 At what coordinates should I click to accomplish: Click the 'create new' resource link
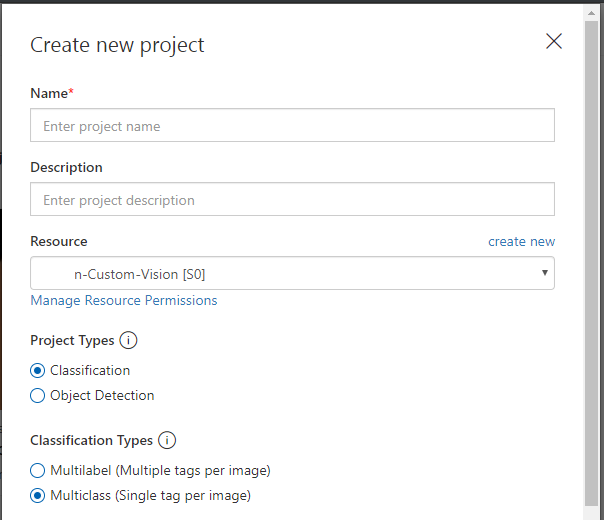coord(521,242)
